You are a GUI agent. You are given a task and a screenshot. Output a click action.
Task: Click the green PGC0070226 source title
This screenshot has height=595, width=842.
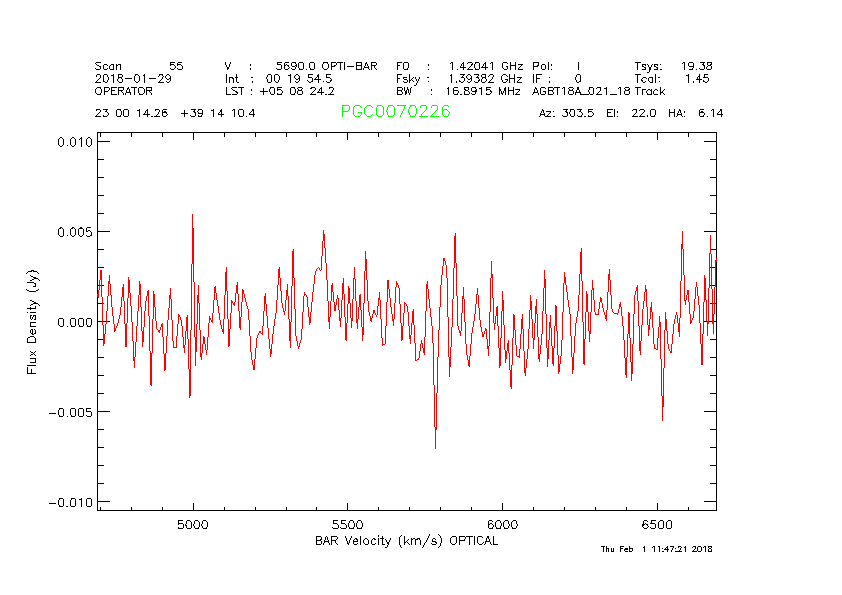click(395, 112)
